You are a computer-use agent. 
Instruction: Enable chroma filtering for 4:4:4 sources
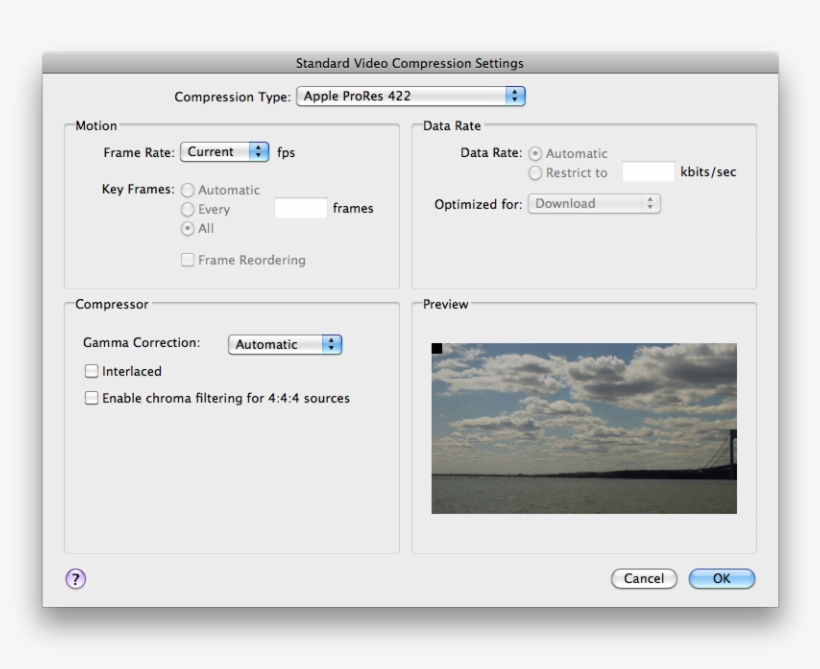[x=91, y=397]
